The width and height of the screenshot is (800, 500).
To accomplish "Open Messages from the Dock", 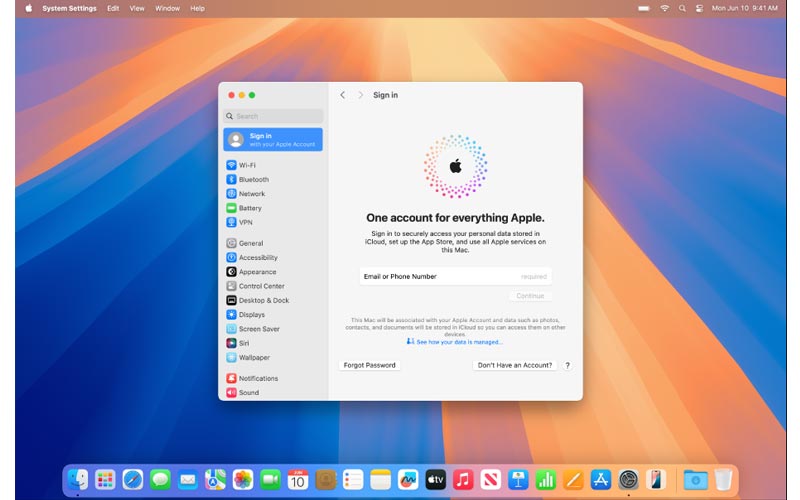I will 160,480.
